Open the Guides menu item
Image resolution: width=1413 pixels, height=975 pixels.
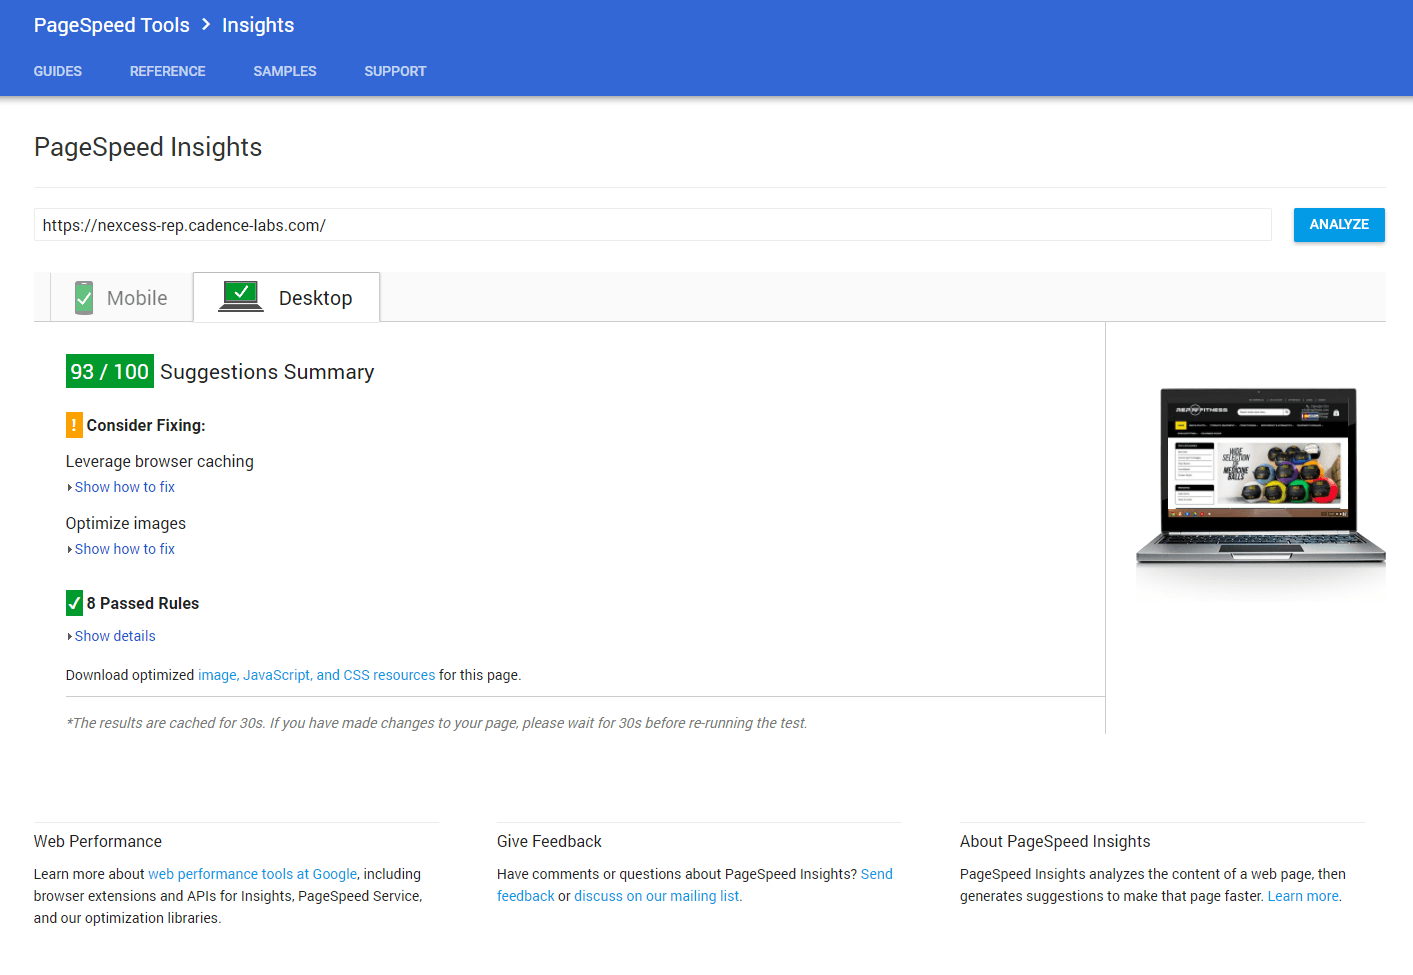58,71
